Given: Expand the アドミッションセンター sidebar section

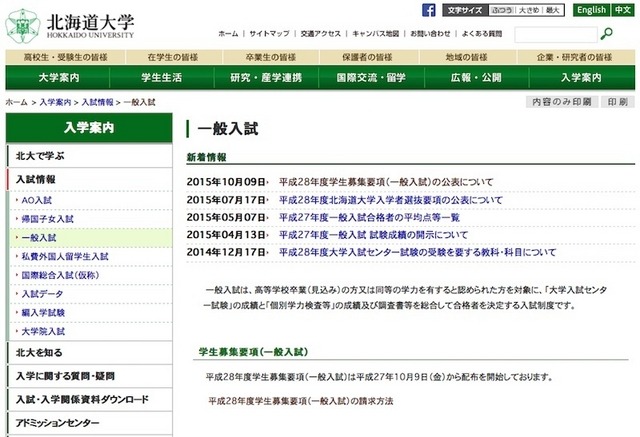Looking at the screenshot, I should [89, 423].
